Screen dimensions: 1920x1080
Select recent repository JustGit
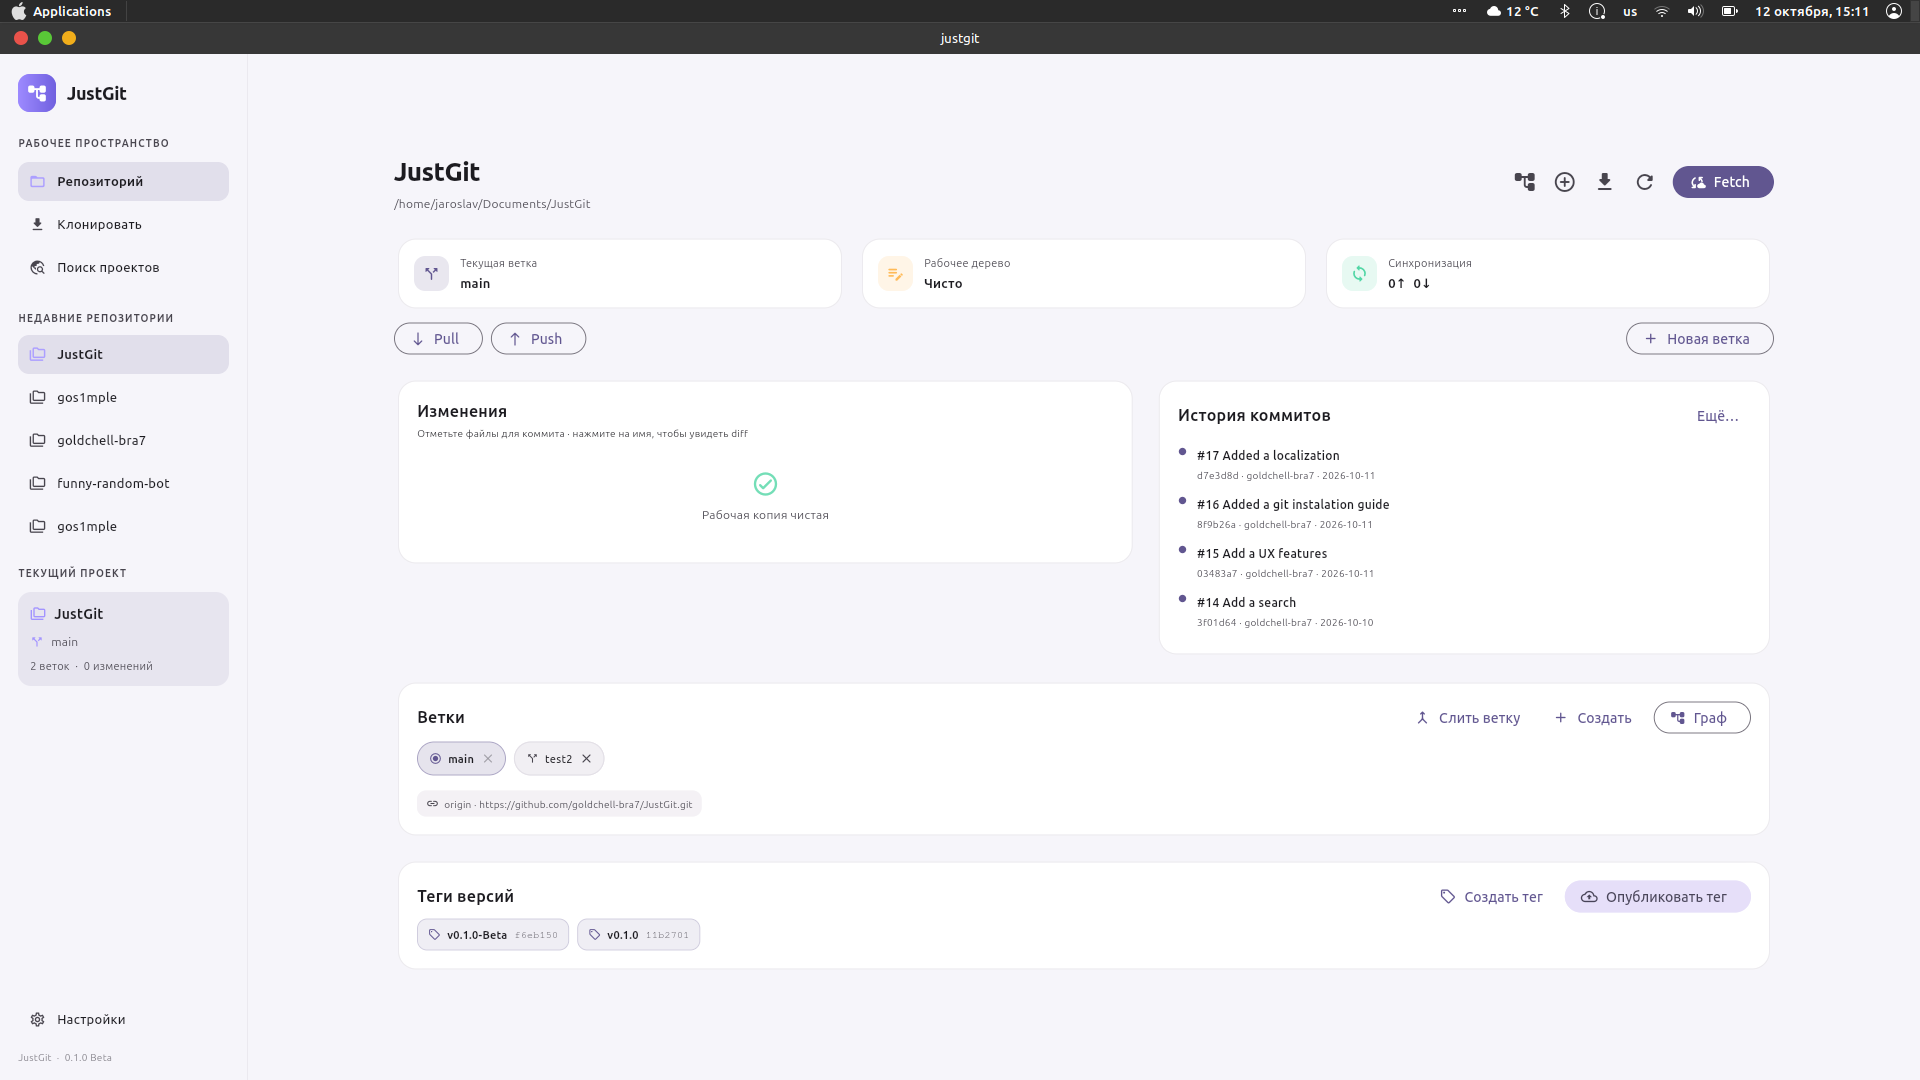tap(123, 355)
